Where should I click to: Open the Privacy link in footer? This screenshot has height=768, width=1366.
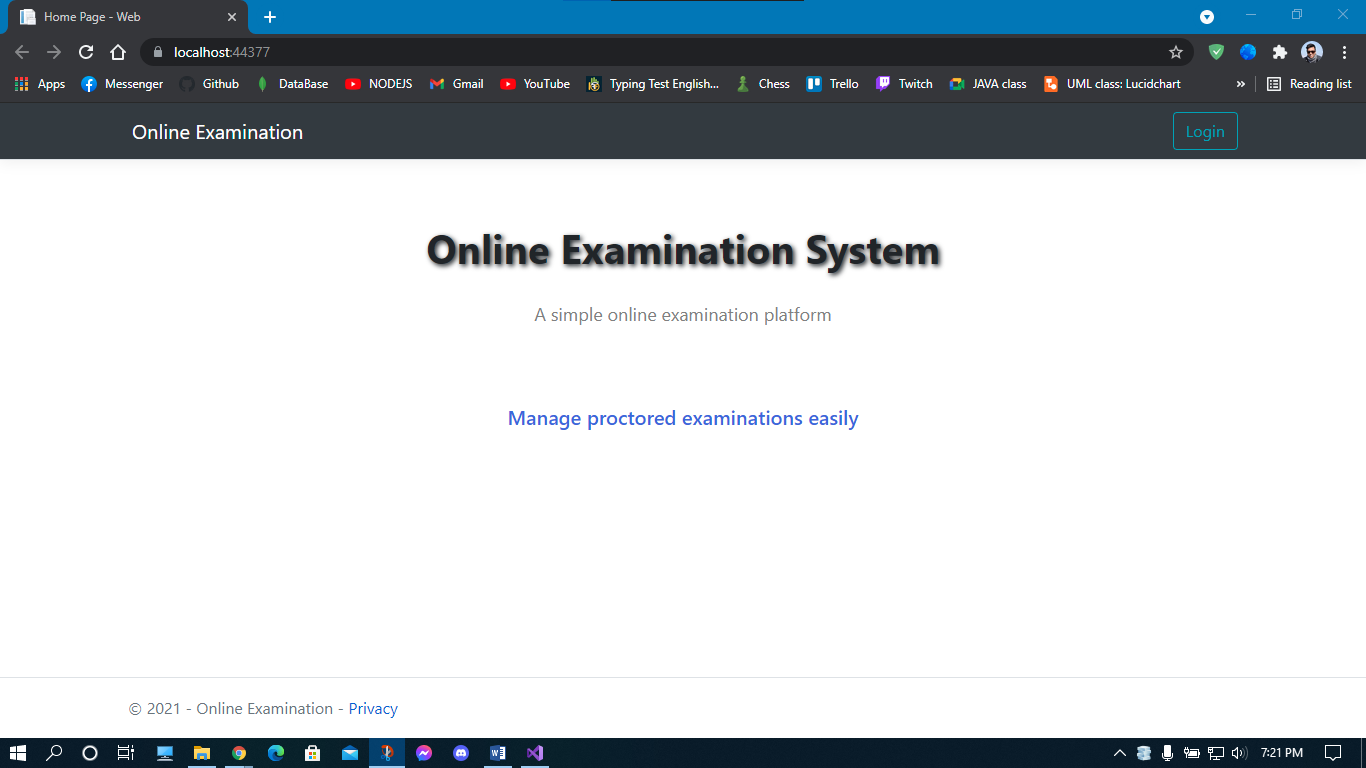pyautogui.click(x=373, y=709)
